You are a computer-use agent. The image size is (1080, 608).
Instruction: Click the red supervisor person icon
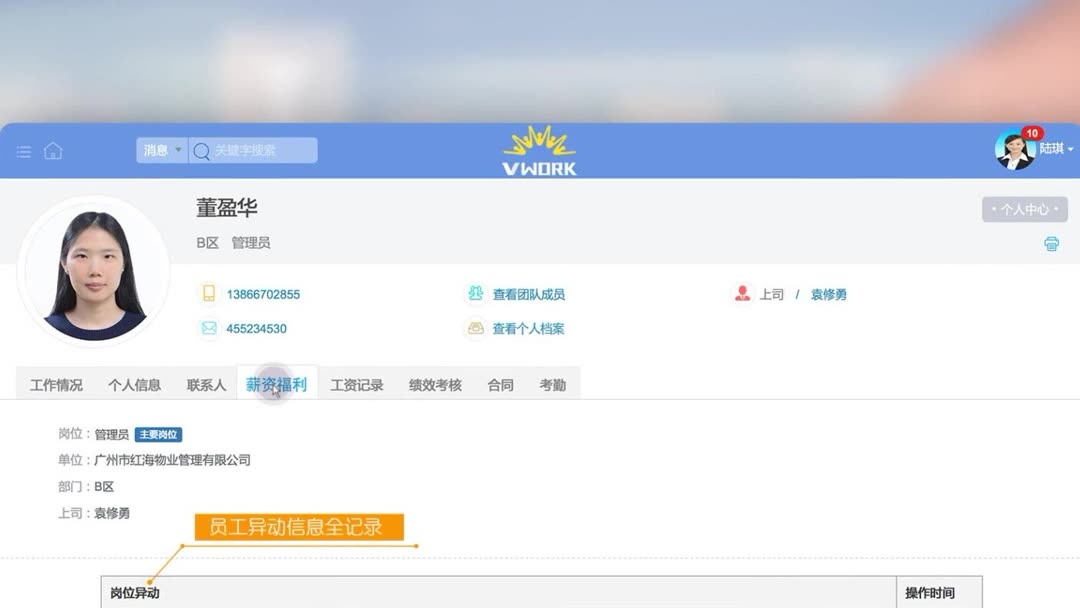(742, 293)
